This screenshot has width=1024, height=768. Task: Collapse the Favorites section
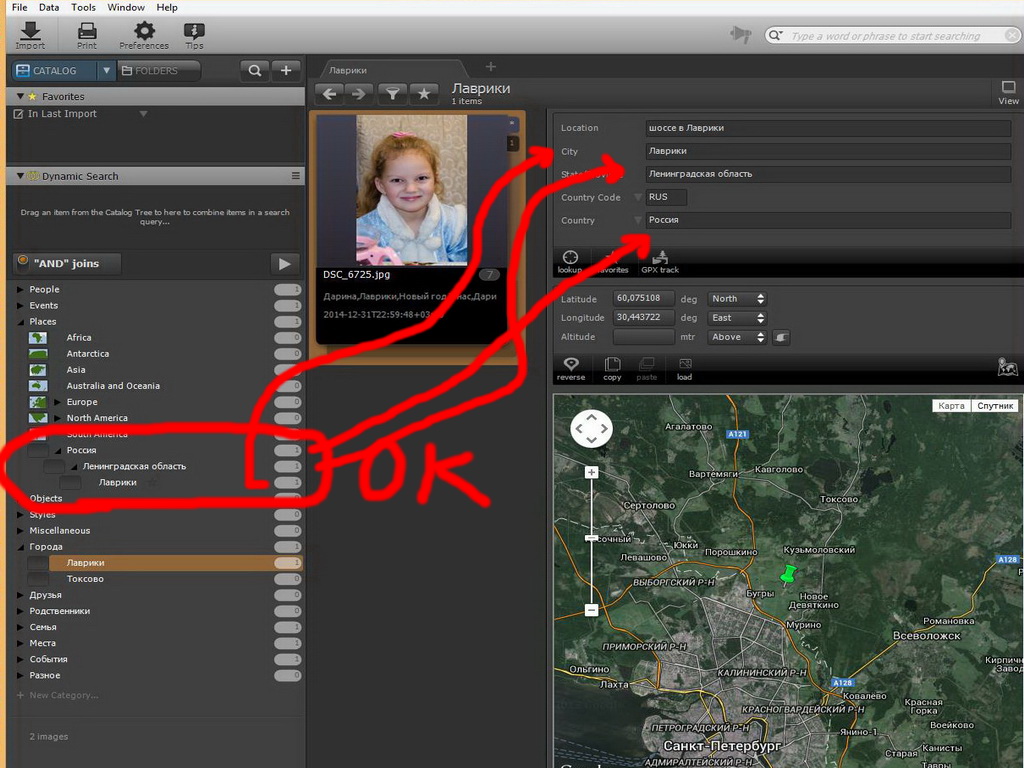(x=20, y=96)
